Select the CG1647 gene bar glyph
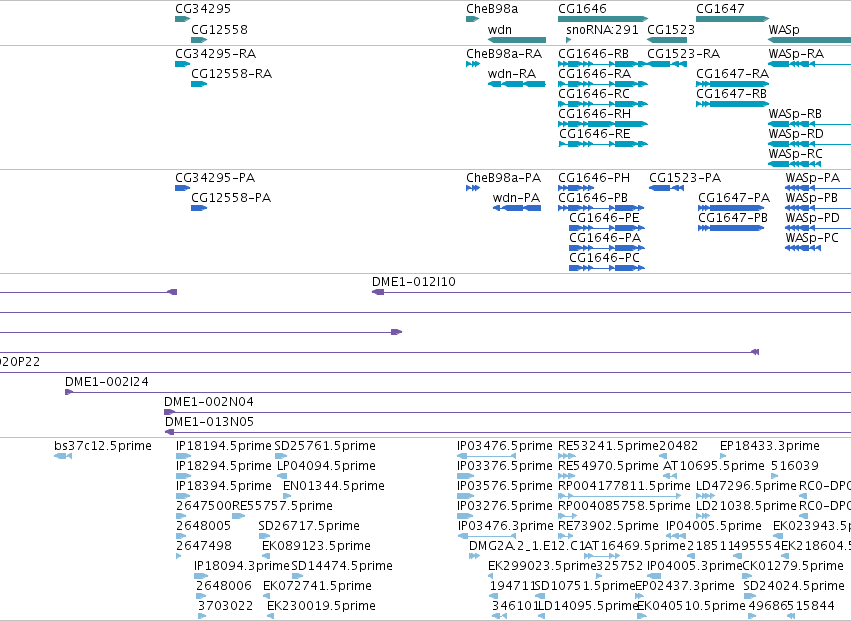851x621 pixels. click(733, 19)
